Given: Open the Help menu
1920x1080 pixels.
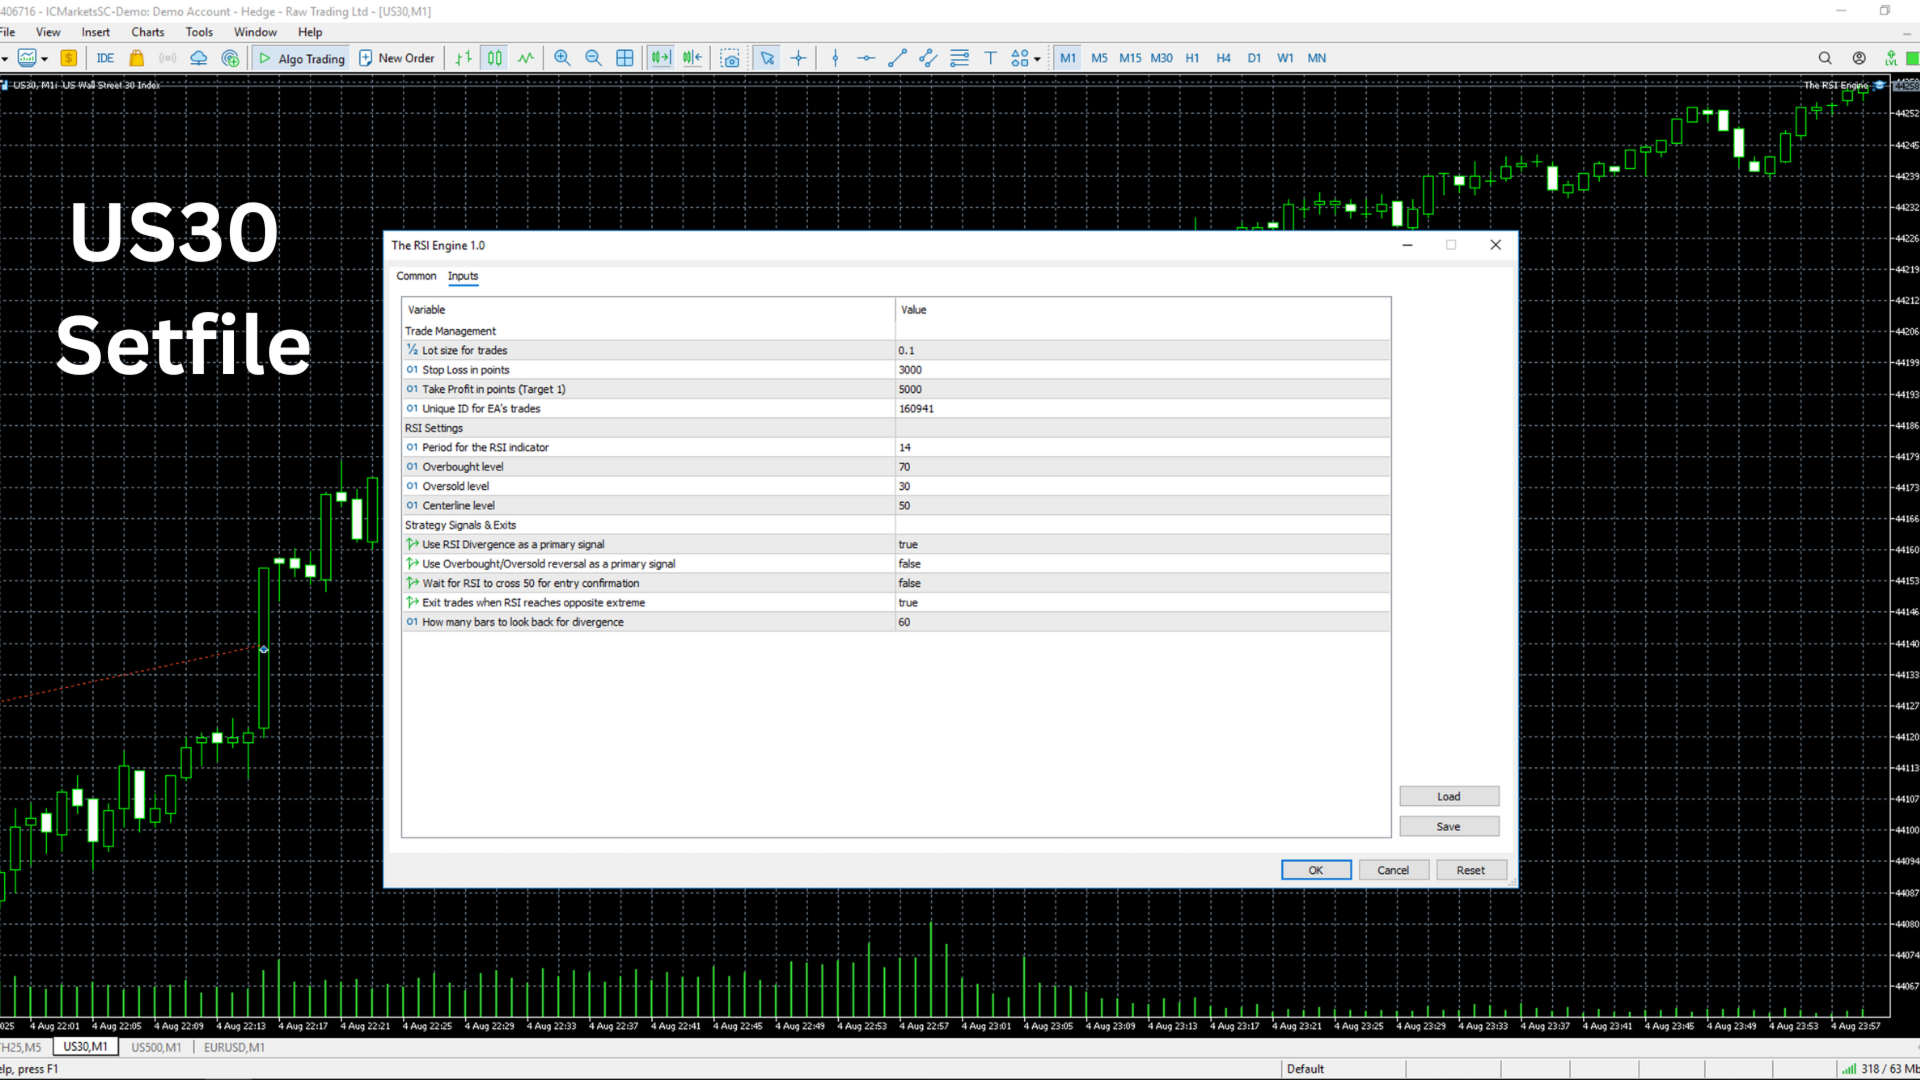Looking at the screenshot, I should 310,32.
